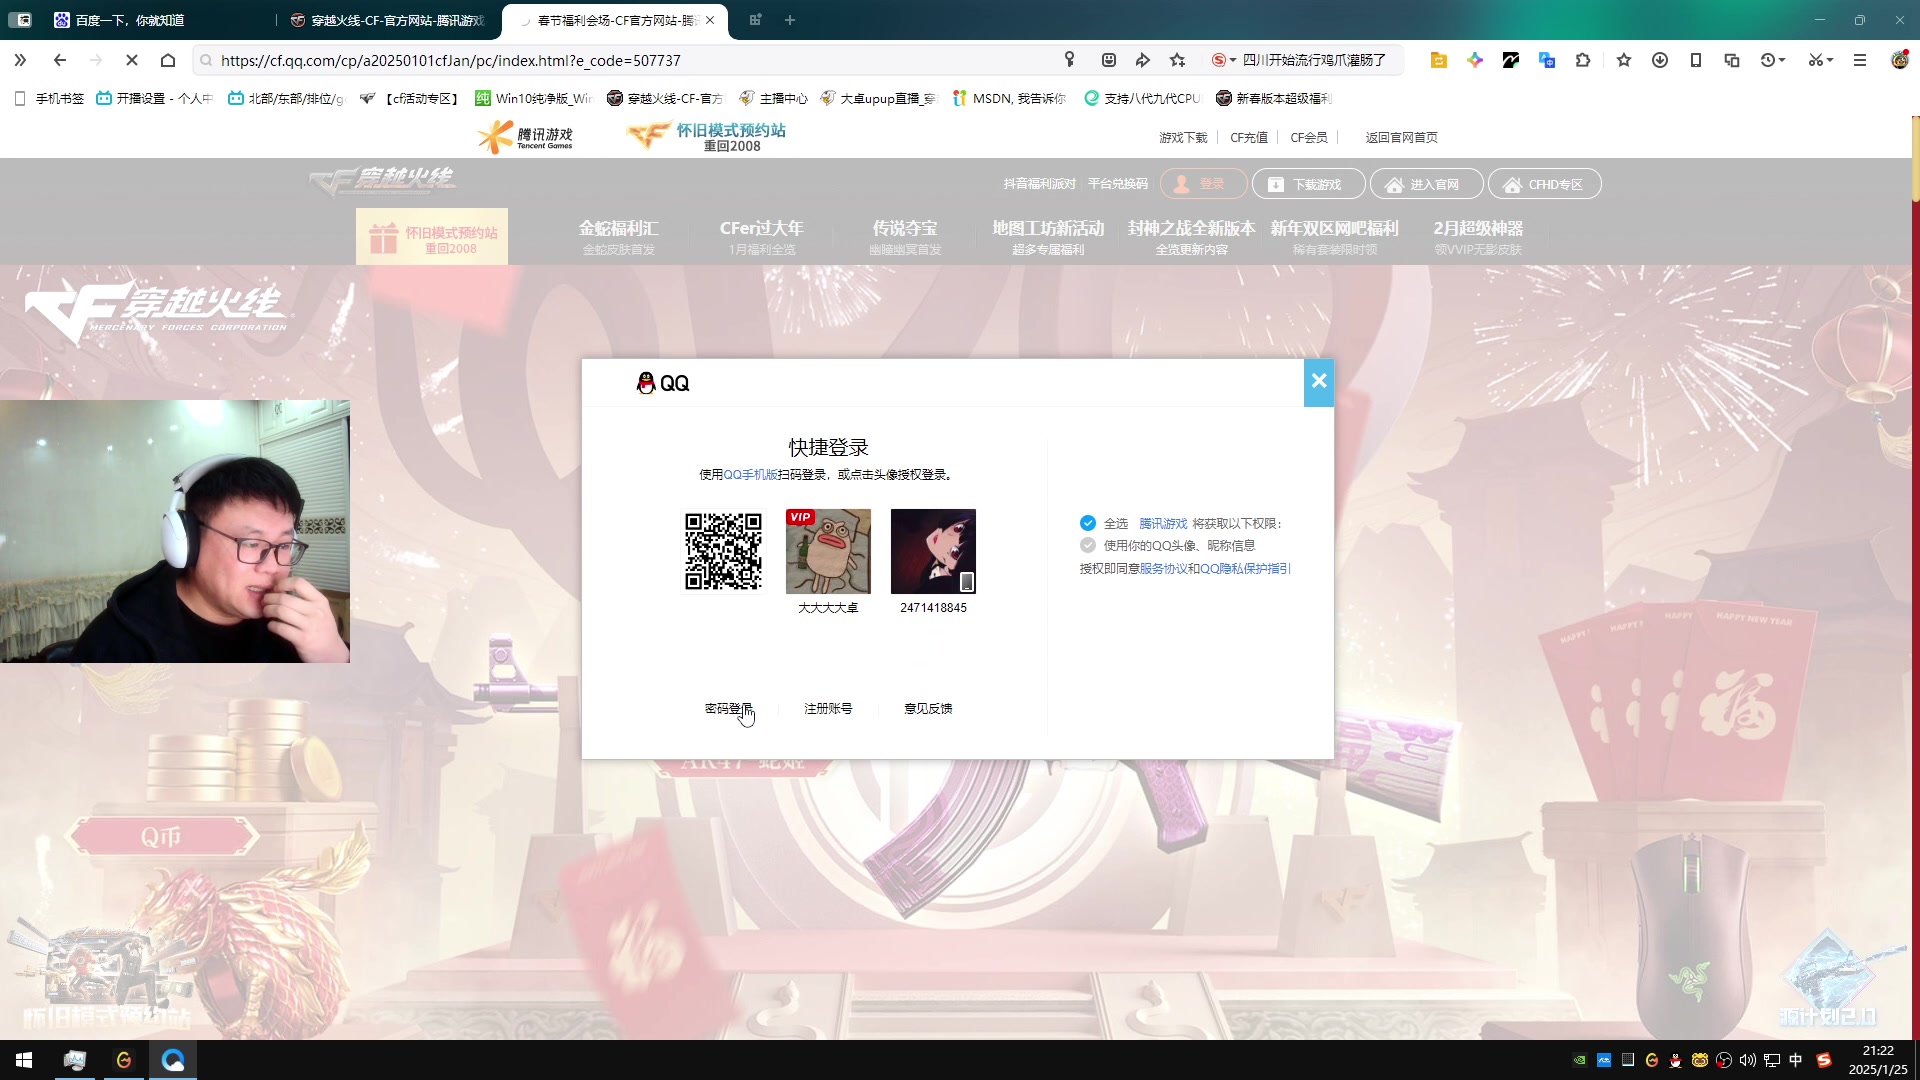Viewport: 1920px width, 1080px height.
Task: Expand the sidebar with double-chevron icon
Action: tap(20, 60)
